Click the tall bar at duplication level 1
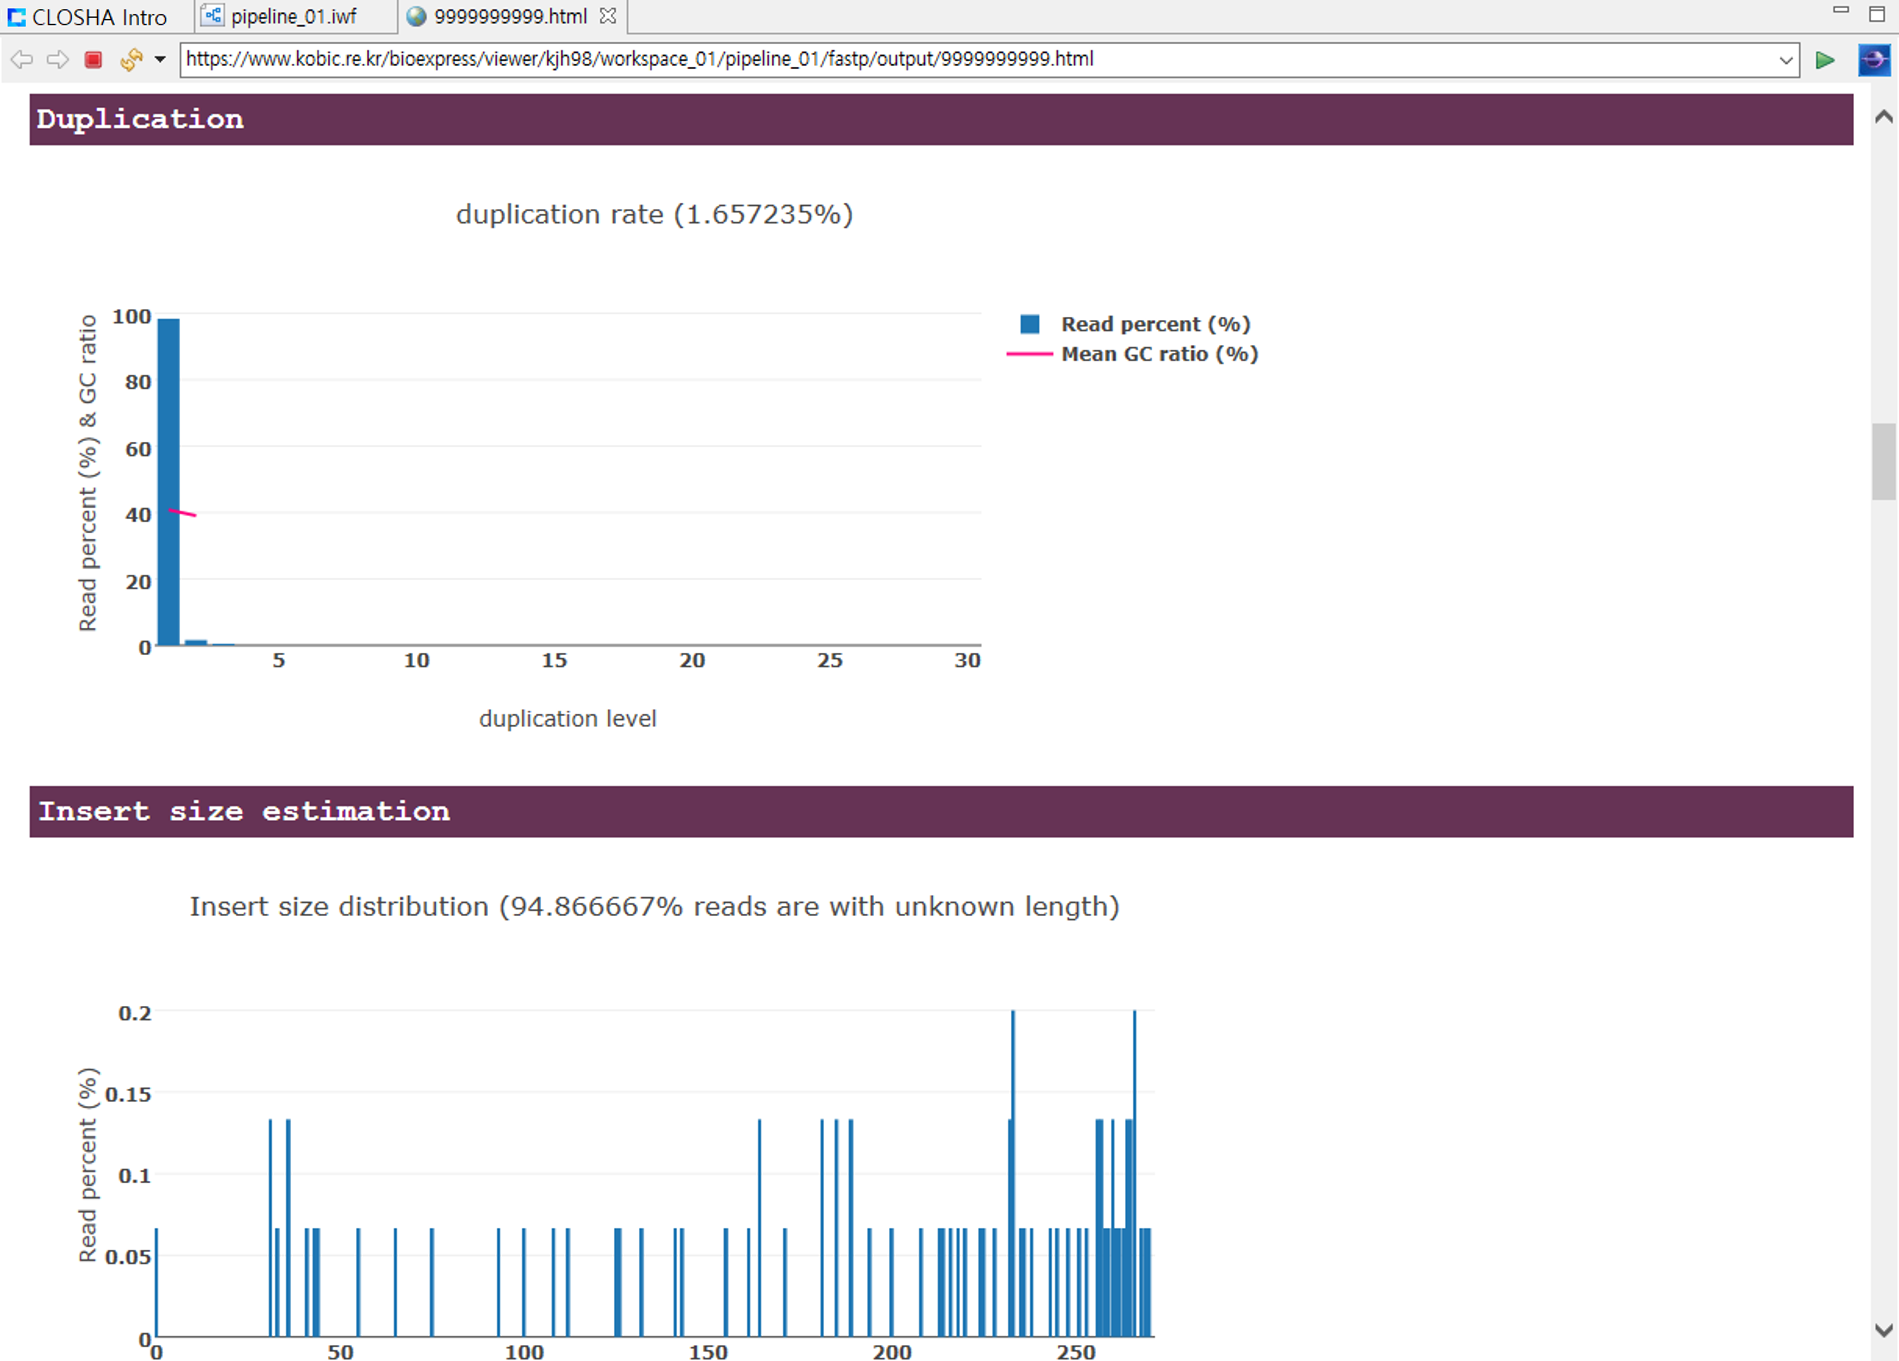Image resolution: width=1899 pixels, height=1361 pixels. tap(169, 482)
